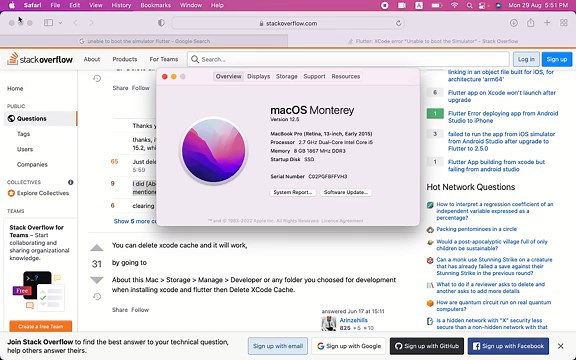This screenshot has width=576, height=360.
Task: Open Products menu in Stack Overflow header
Action: pos(125,59)
